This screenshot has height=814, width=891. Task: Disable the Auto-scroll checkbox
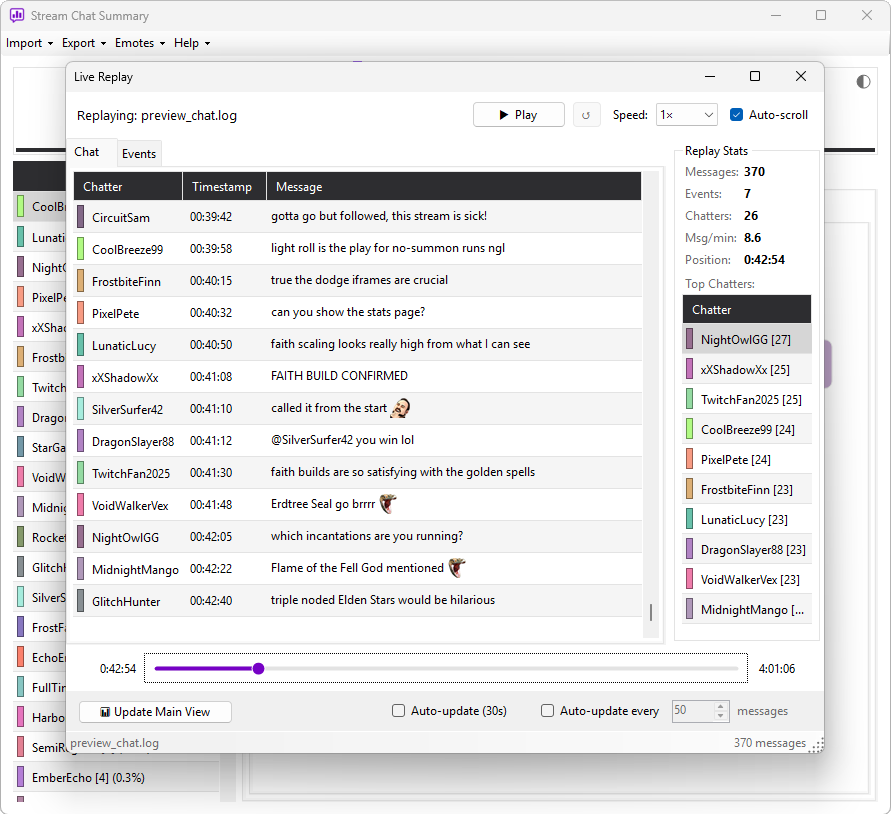pyautogui.click(x=736, y=115)
